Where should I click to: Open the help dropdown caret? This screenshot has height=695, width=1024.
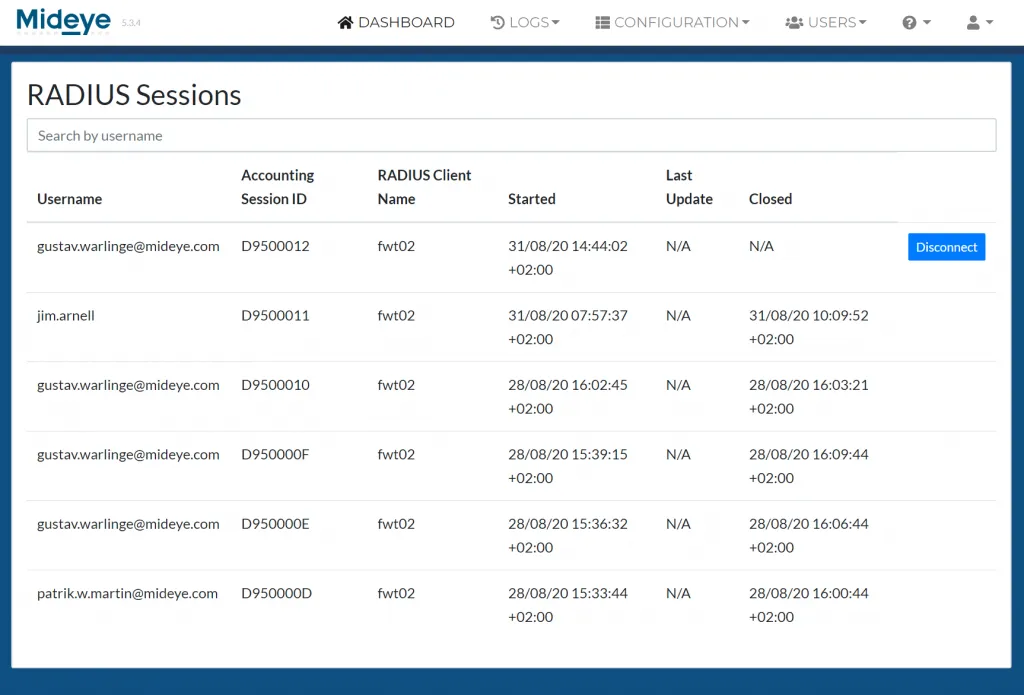click(926, 22)
